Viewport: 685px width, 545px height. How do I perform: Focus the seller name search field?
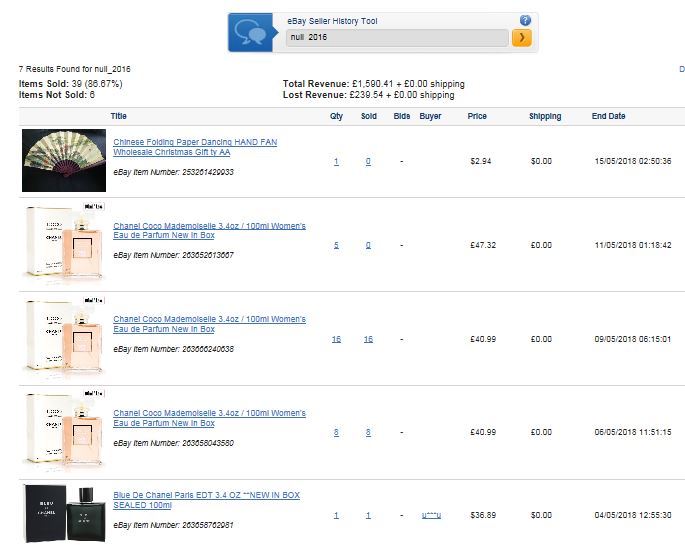(397, 38)
